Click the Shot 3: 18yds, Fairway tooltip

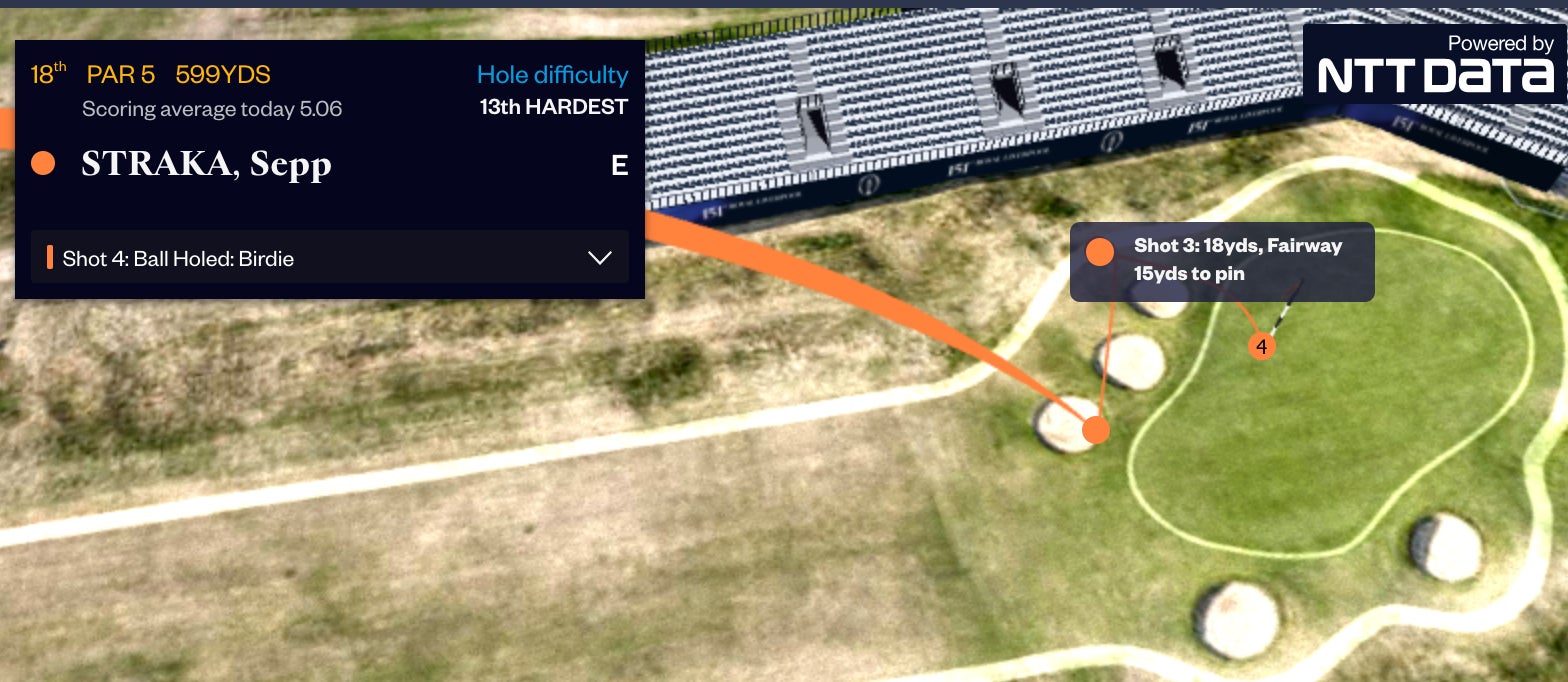point(1222,261)
